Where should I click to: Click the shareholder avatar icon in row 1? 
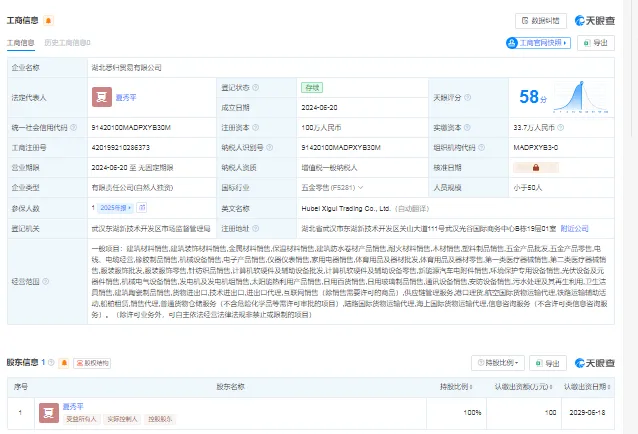tap(49, 413)
